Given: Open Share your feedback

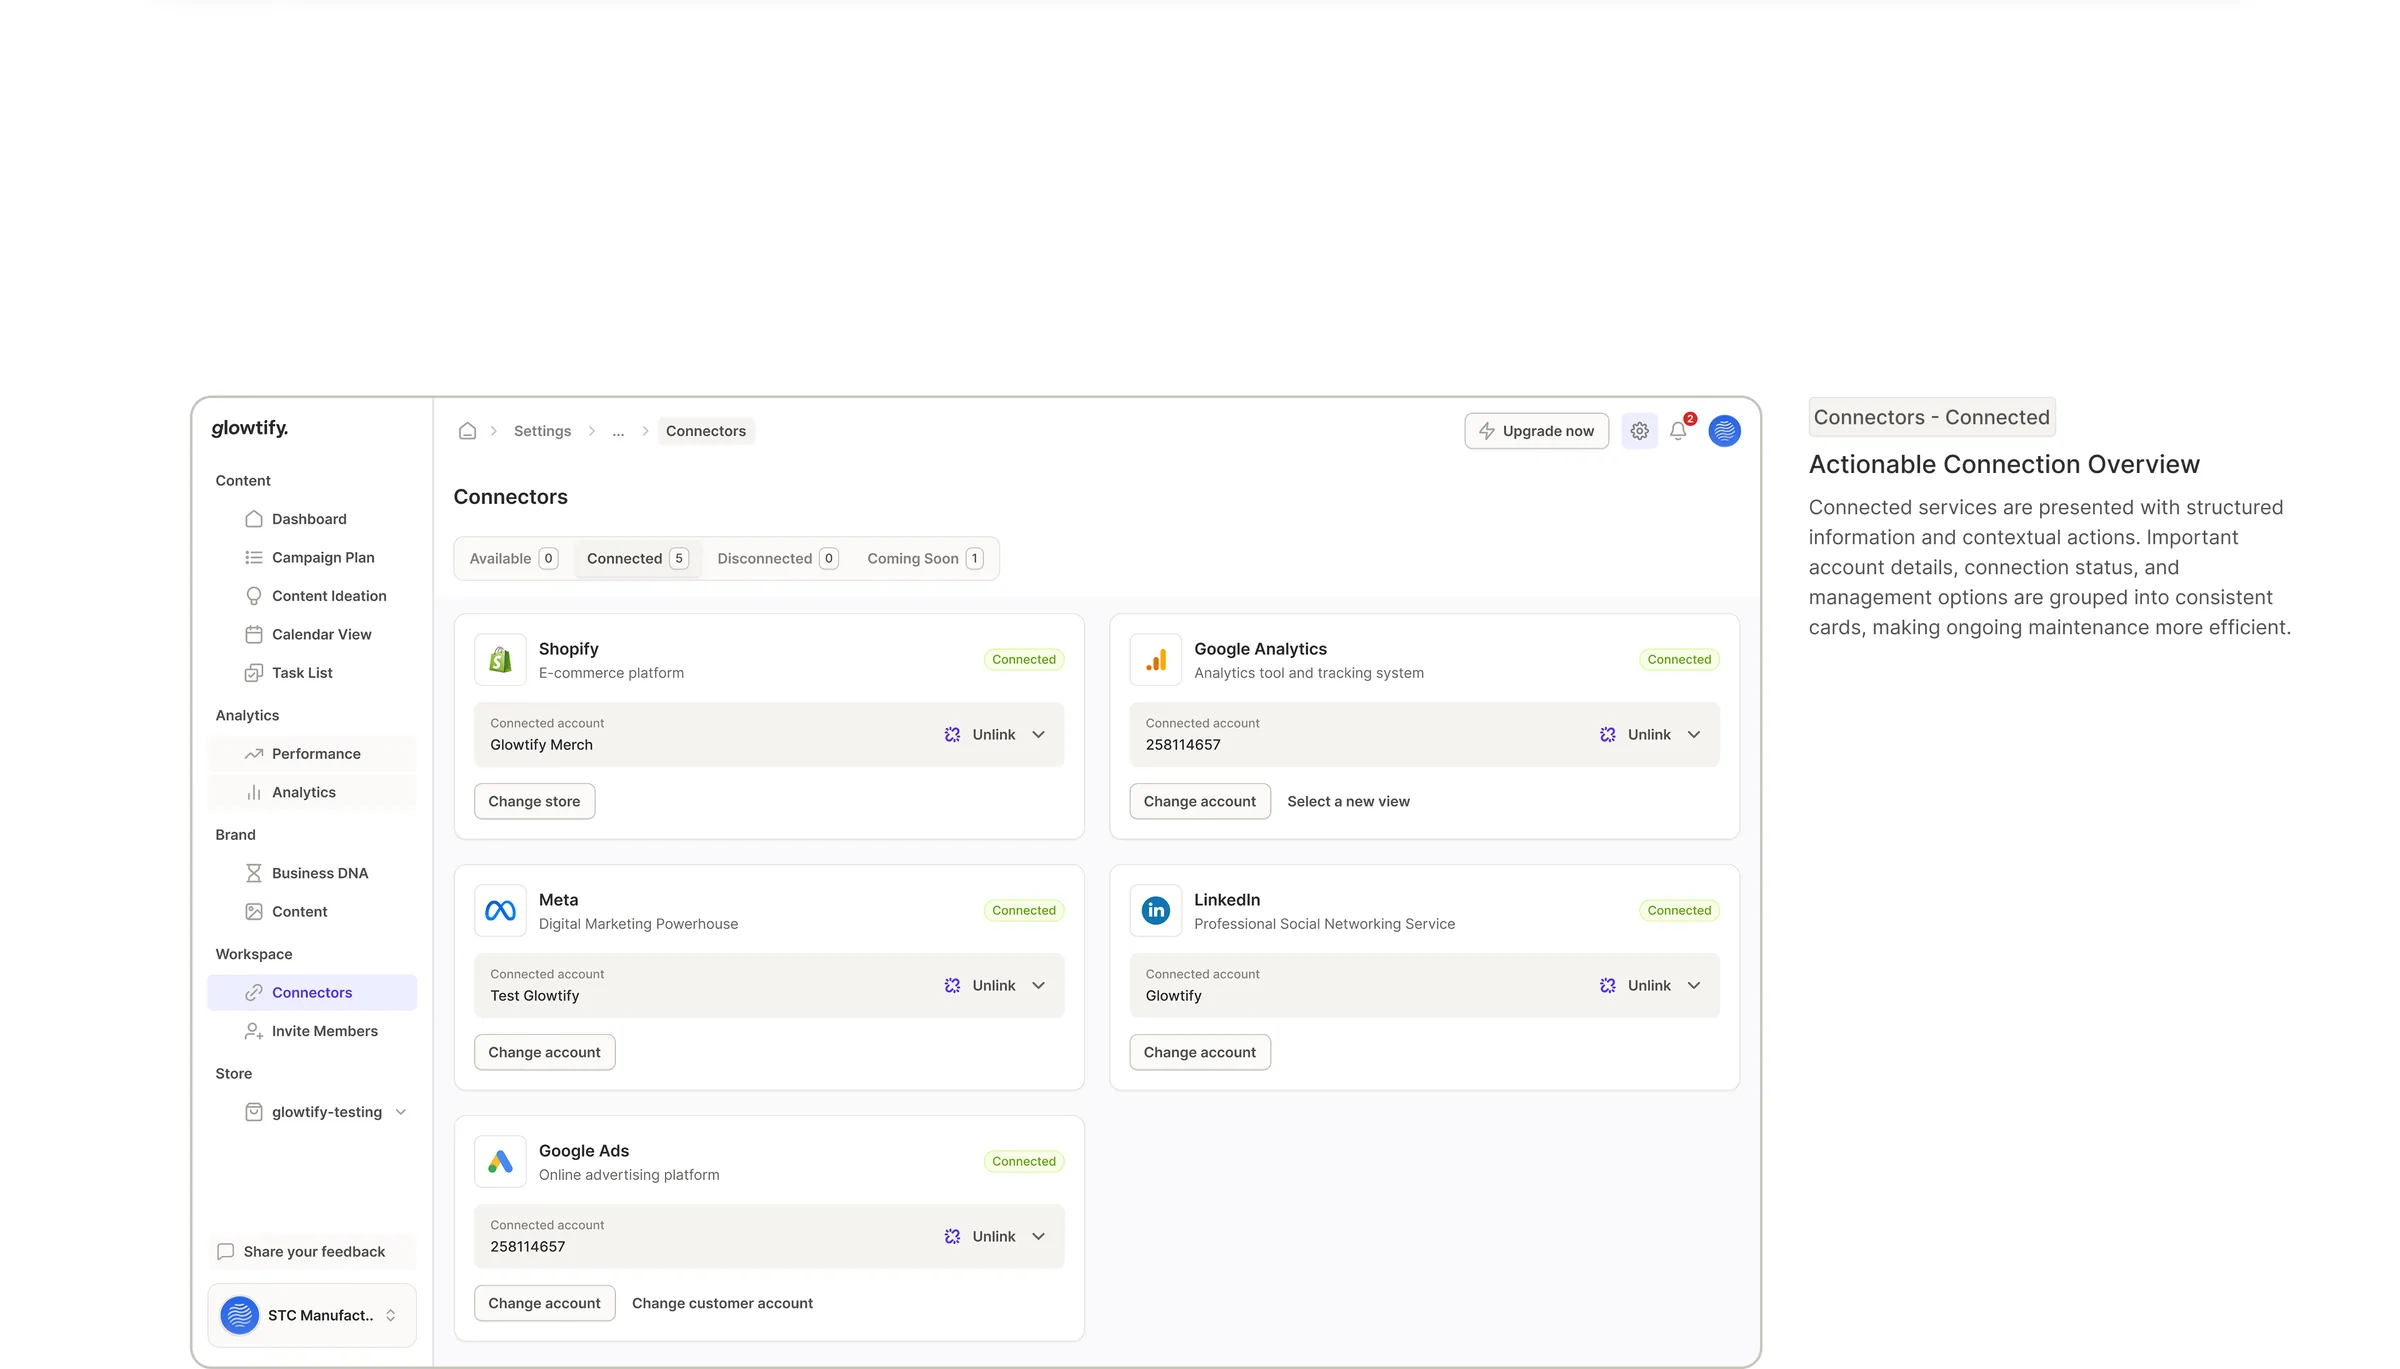Looking at the screenshot, I should [312, 1252].
